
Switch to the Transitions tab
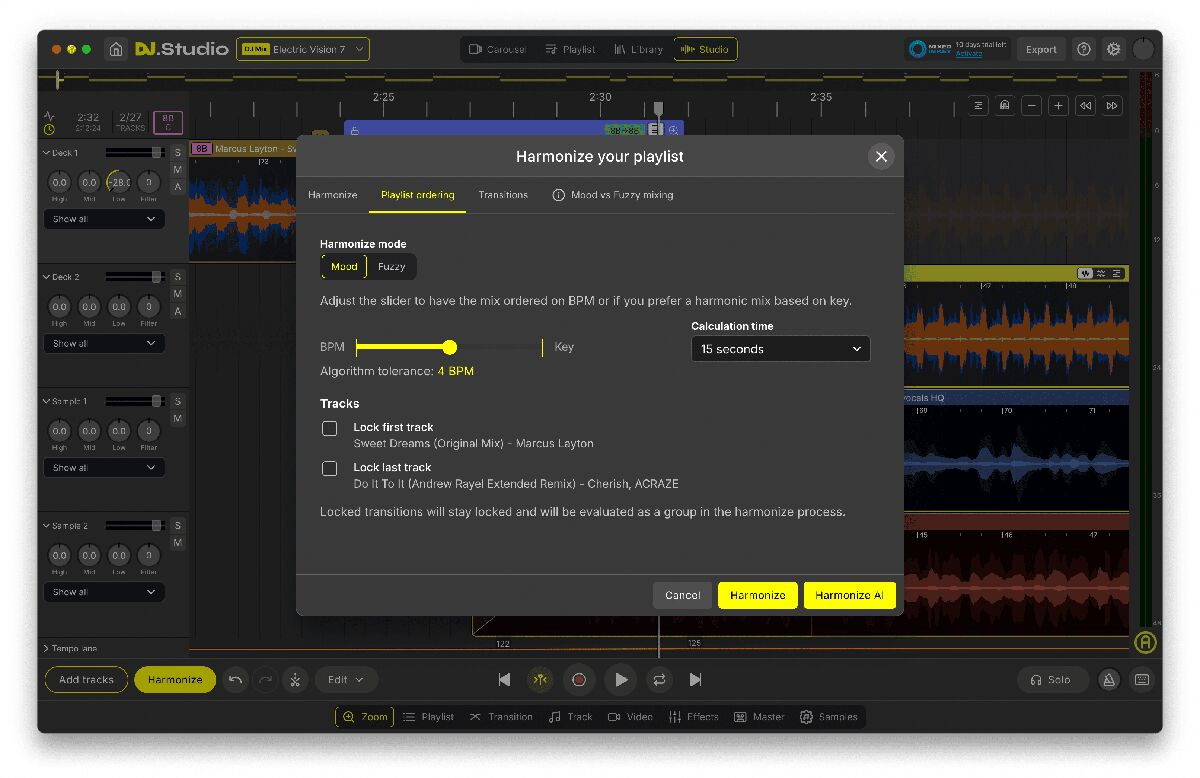click(503, 195)
